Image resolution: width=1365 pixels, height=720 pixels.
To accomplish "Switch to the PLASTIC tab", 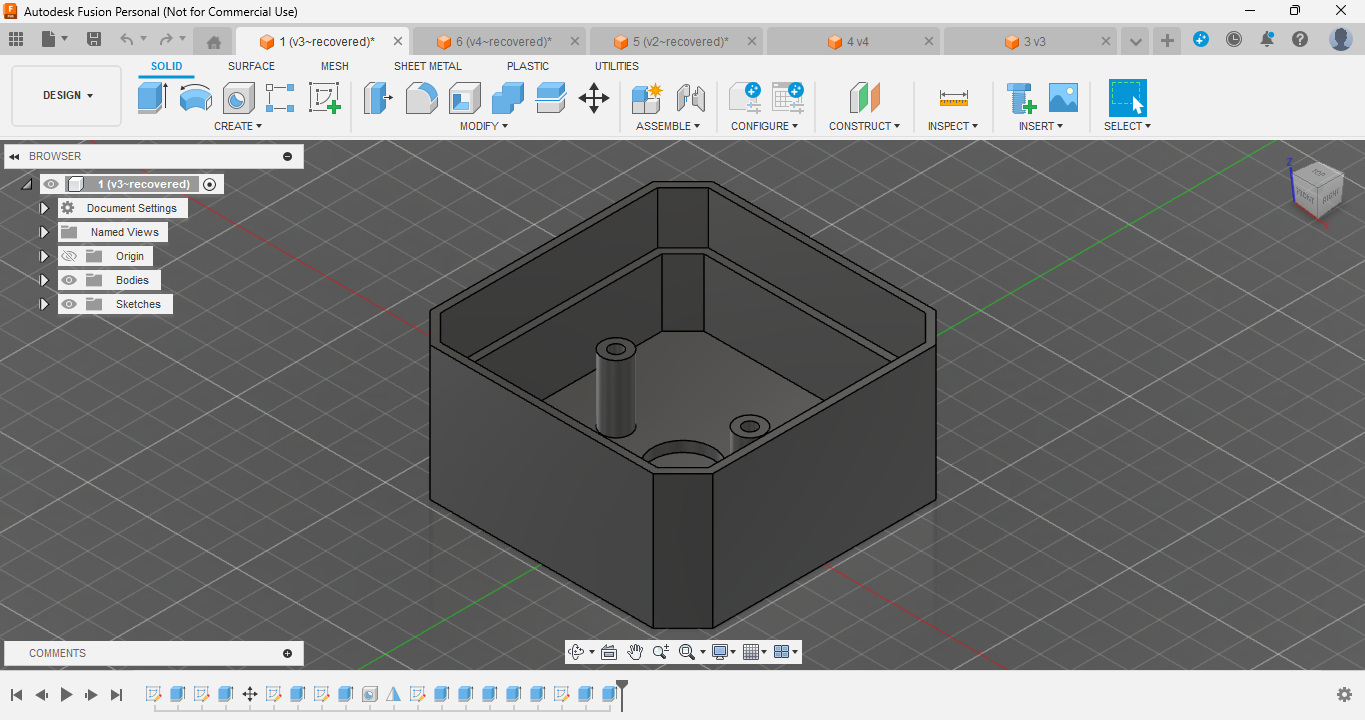I will click(528, 66).
